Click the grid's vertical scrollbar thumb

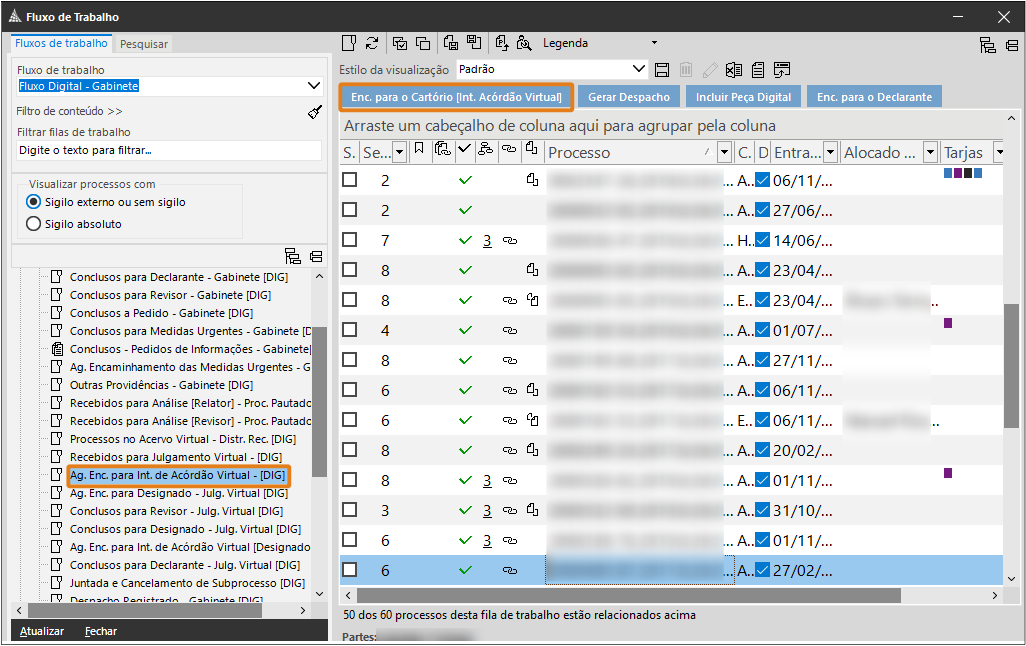1011,366
